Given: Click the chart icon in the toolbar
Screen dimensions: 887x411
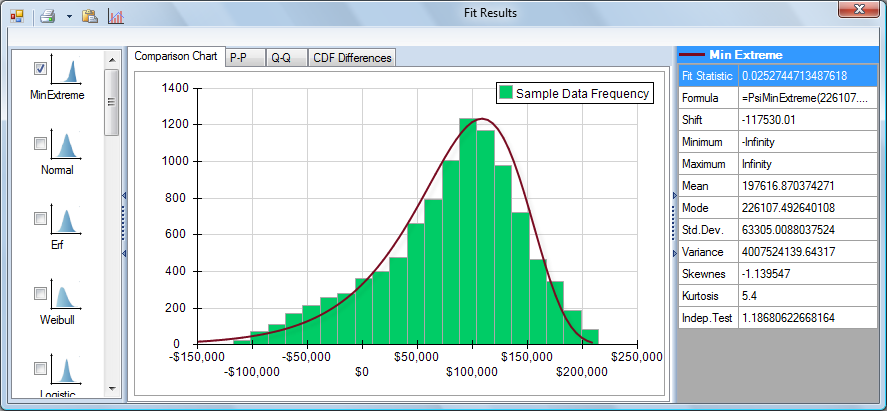Looking at the screenshot, I should 116,16.
